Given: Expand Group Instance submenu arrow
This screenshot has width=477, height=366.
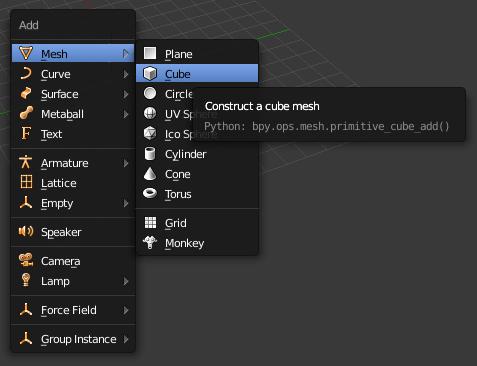Looking at the screenshot, I should [126, 339].
